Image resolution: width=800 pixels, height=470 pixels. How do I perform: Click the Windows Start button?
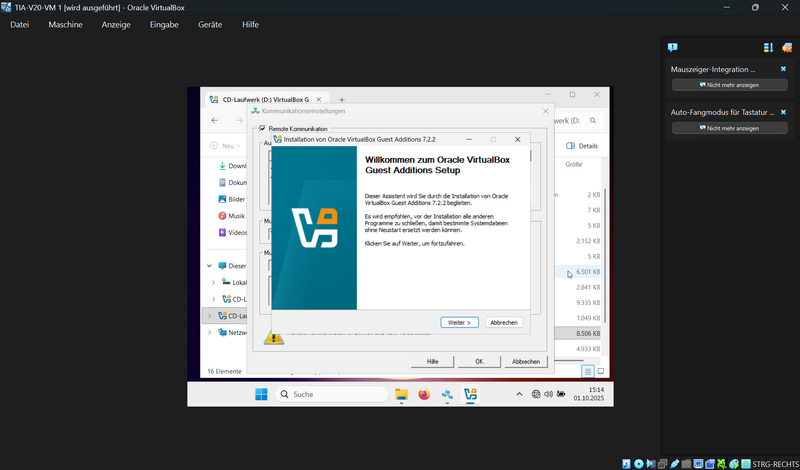(261, 394)
